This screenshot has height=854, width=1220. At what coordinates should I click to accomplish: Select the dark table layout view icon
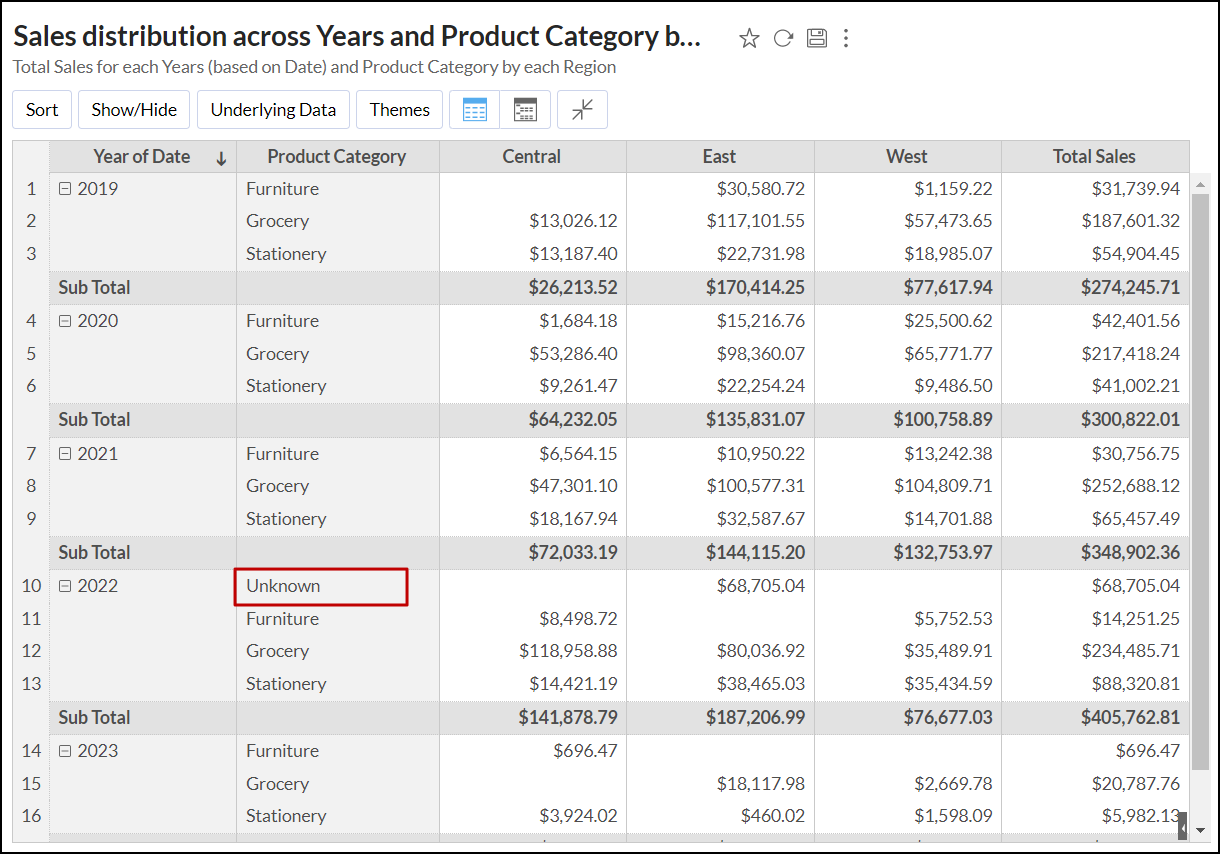[525, 110]
